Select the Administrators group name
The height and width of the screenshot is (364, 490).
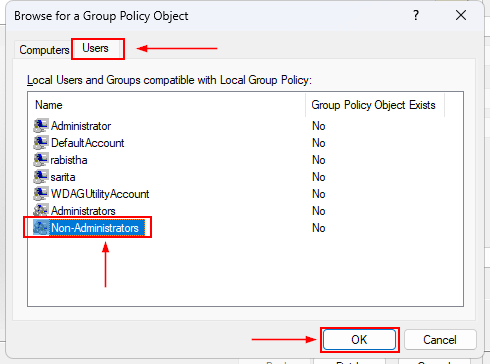click(83, 211)
